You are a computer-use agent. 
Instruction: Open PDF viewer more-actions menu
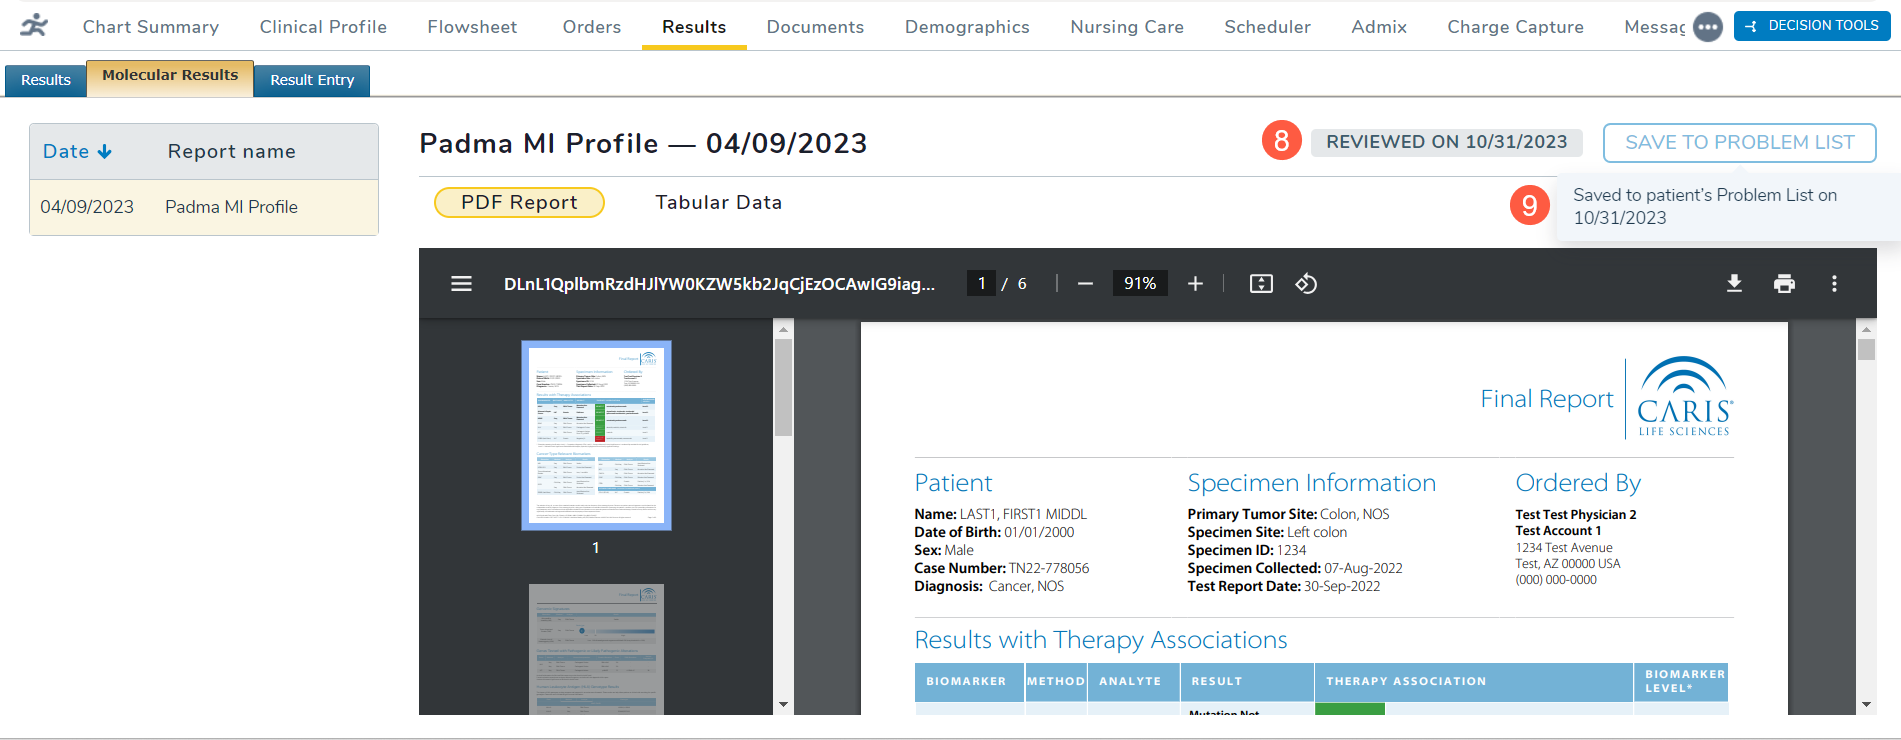[1834, 284]
